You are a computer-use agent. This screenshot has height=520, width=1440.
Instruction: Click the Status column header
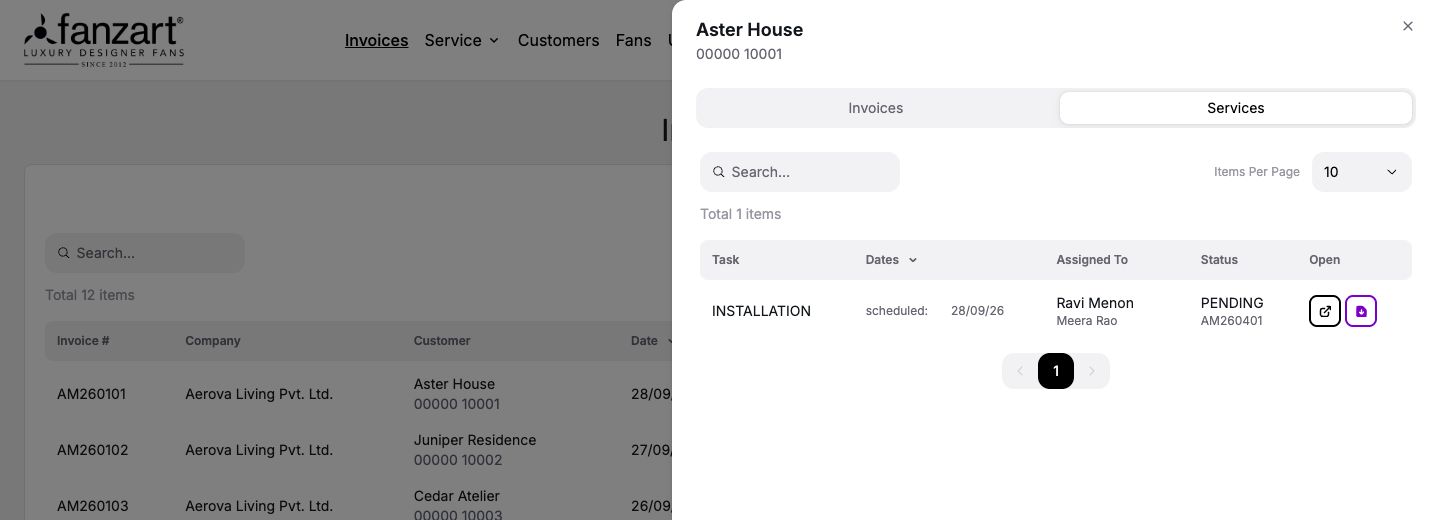point(1219,260)
